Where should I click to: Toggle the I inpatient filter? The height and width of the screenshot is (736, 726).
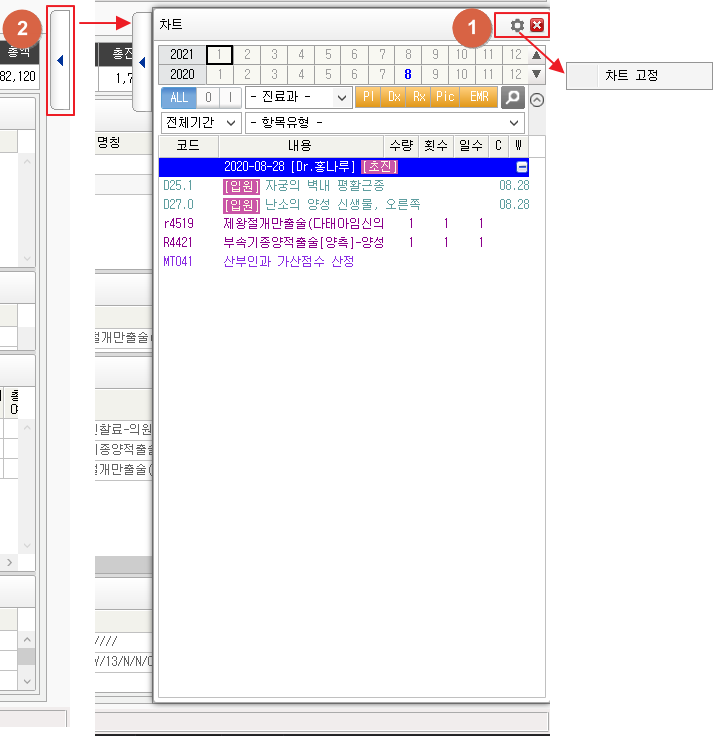(230, 97)
